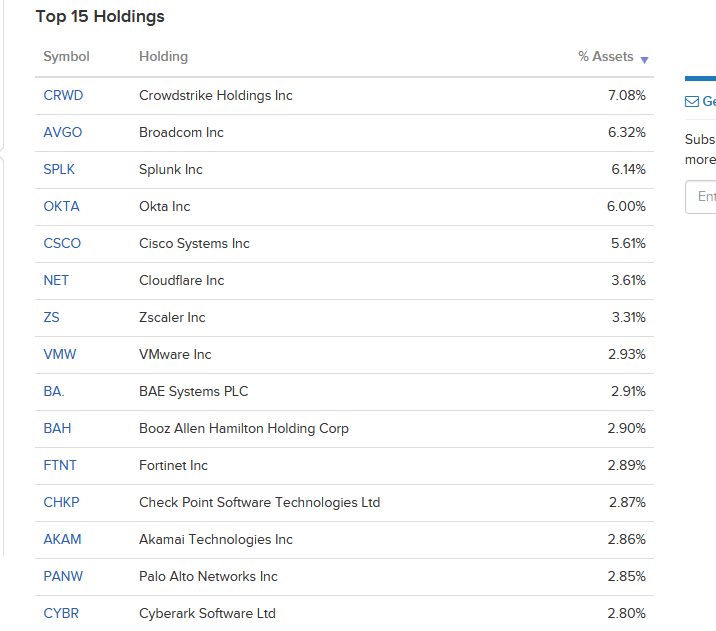Click the 3.31% assets value
The width and height of the screenshot is (716, 631).
(x=629, y=317)
